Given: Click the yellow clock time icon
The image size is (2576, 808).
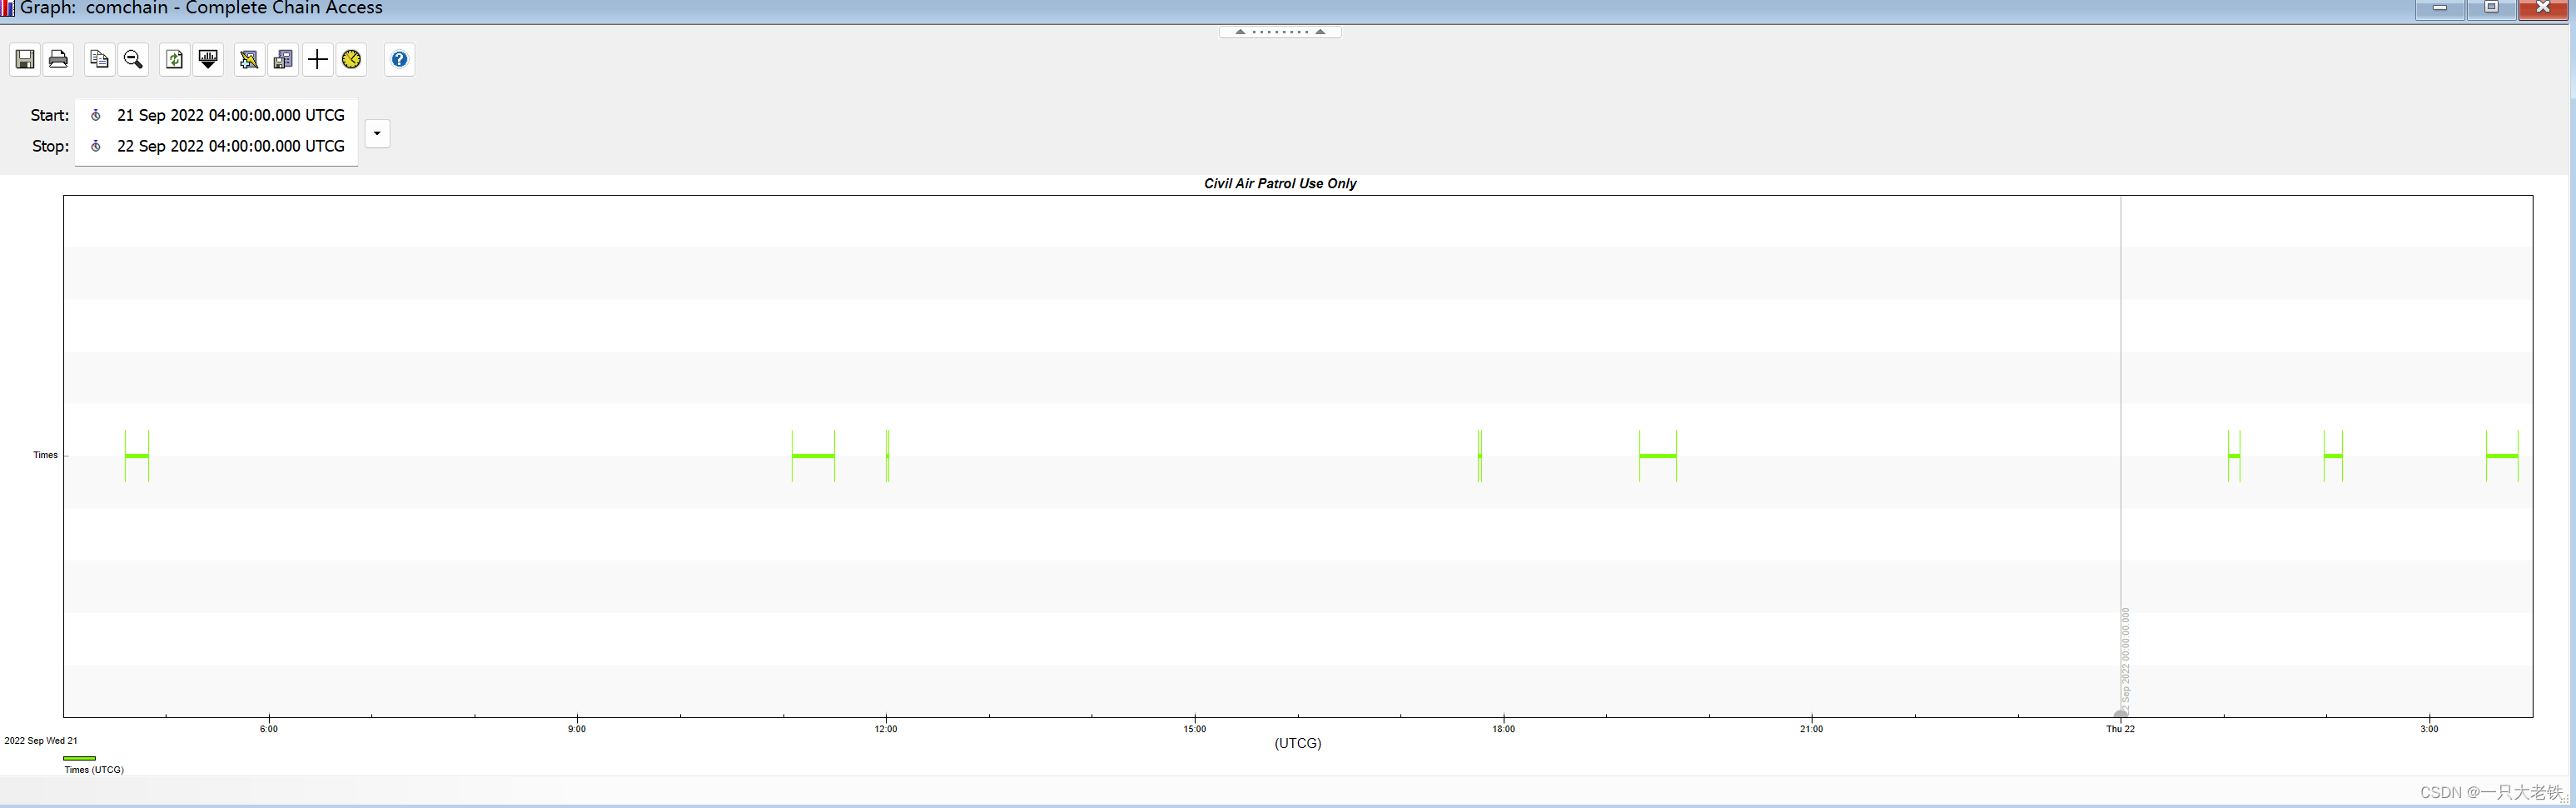Looking at the screenshot, I should pos(351,60).
